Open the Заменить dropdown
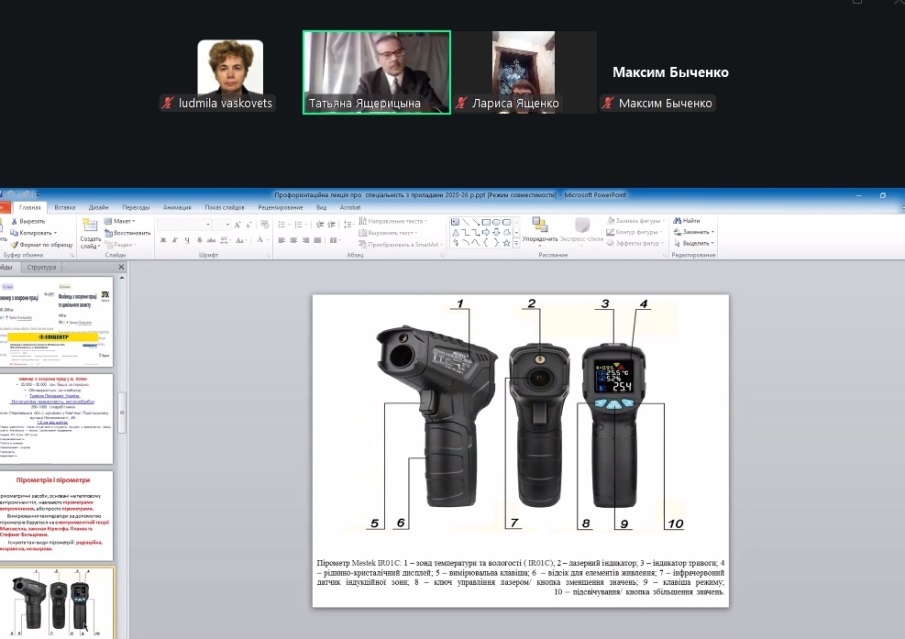This screenshot has height=639, width=905. coord(696,232)
